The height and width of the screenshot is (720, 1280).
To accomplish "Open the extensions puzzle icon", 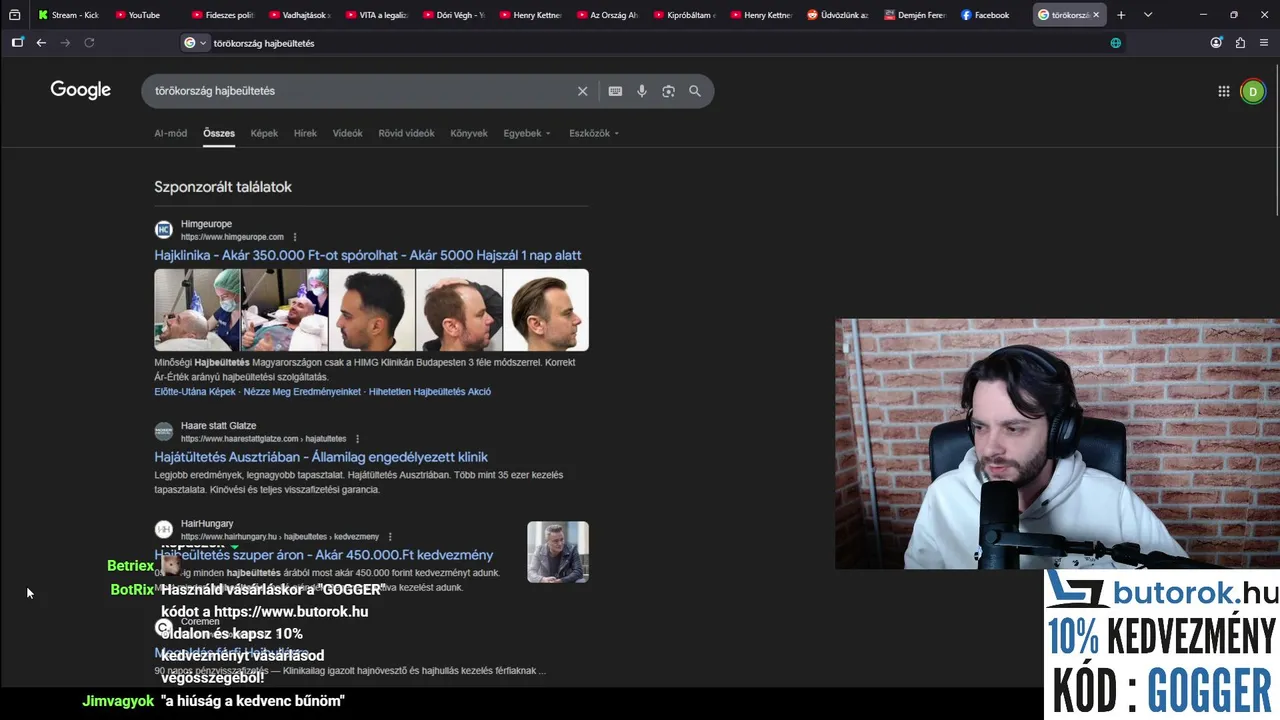I will (1240, 43).
